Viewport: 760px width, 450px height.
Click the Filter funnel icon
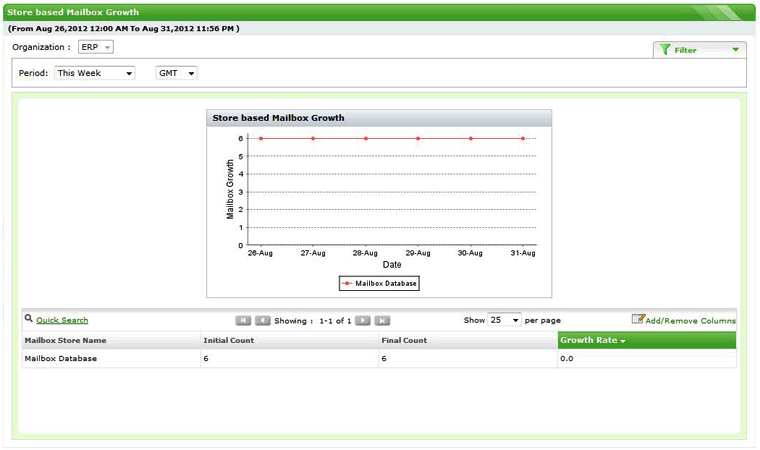(665, 49)
